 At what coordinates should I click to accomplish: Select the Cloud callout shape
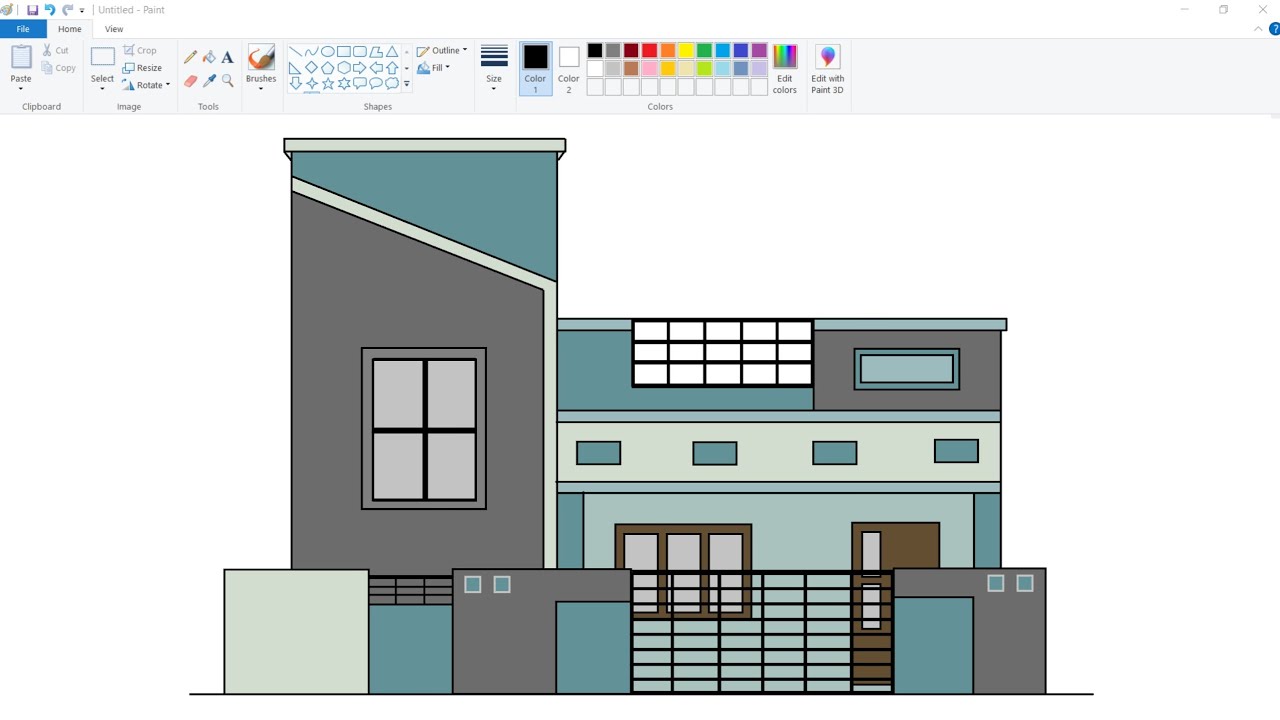click(392, 84)
